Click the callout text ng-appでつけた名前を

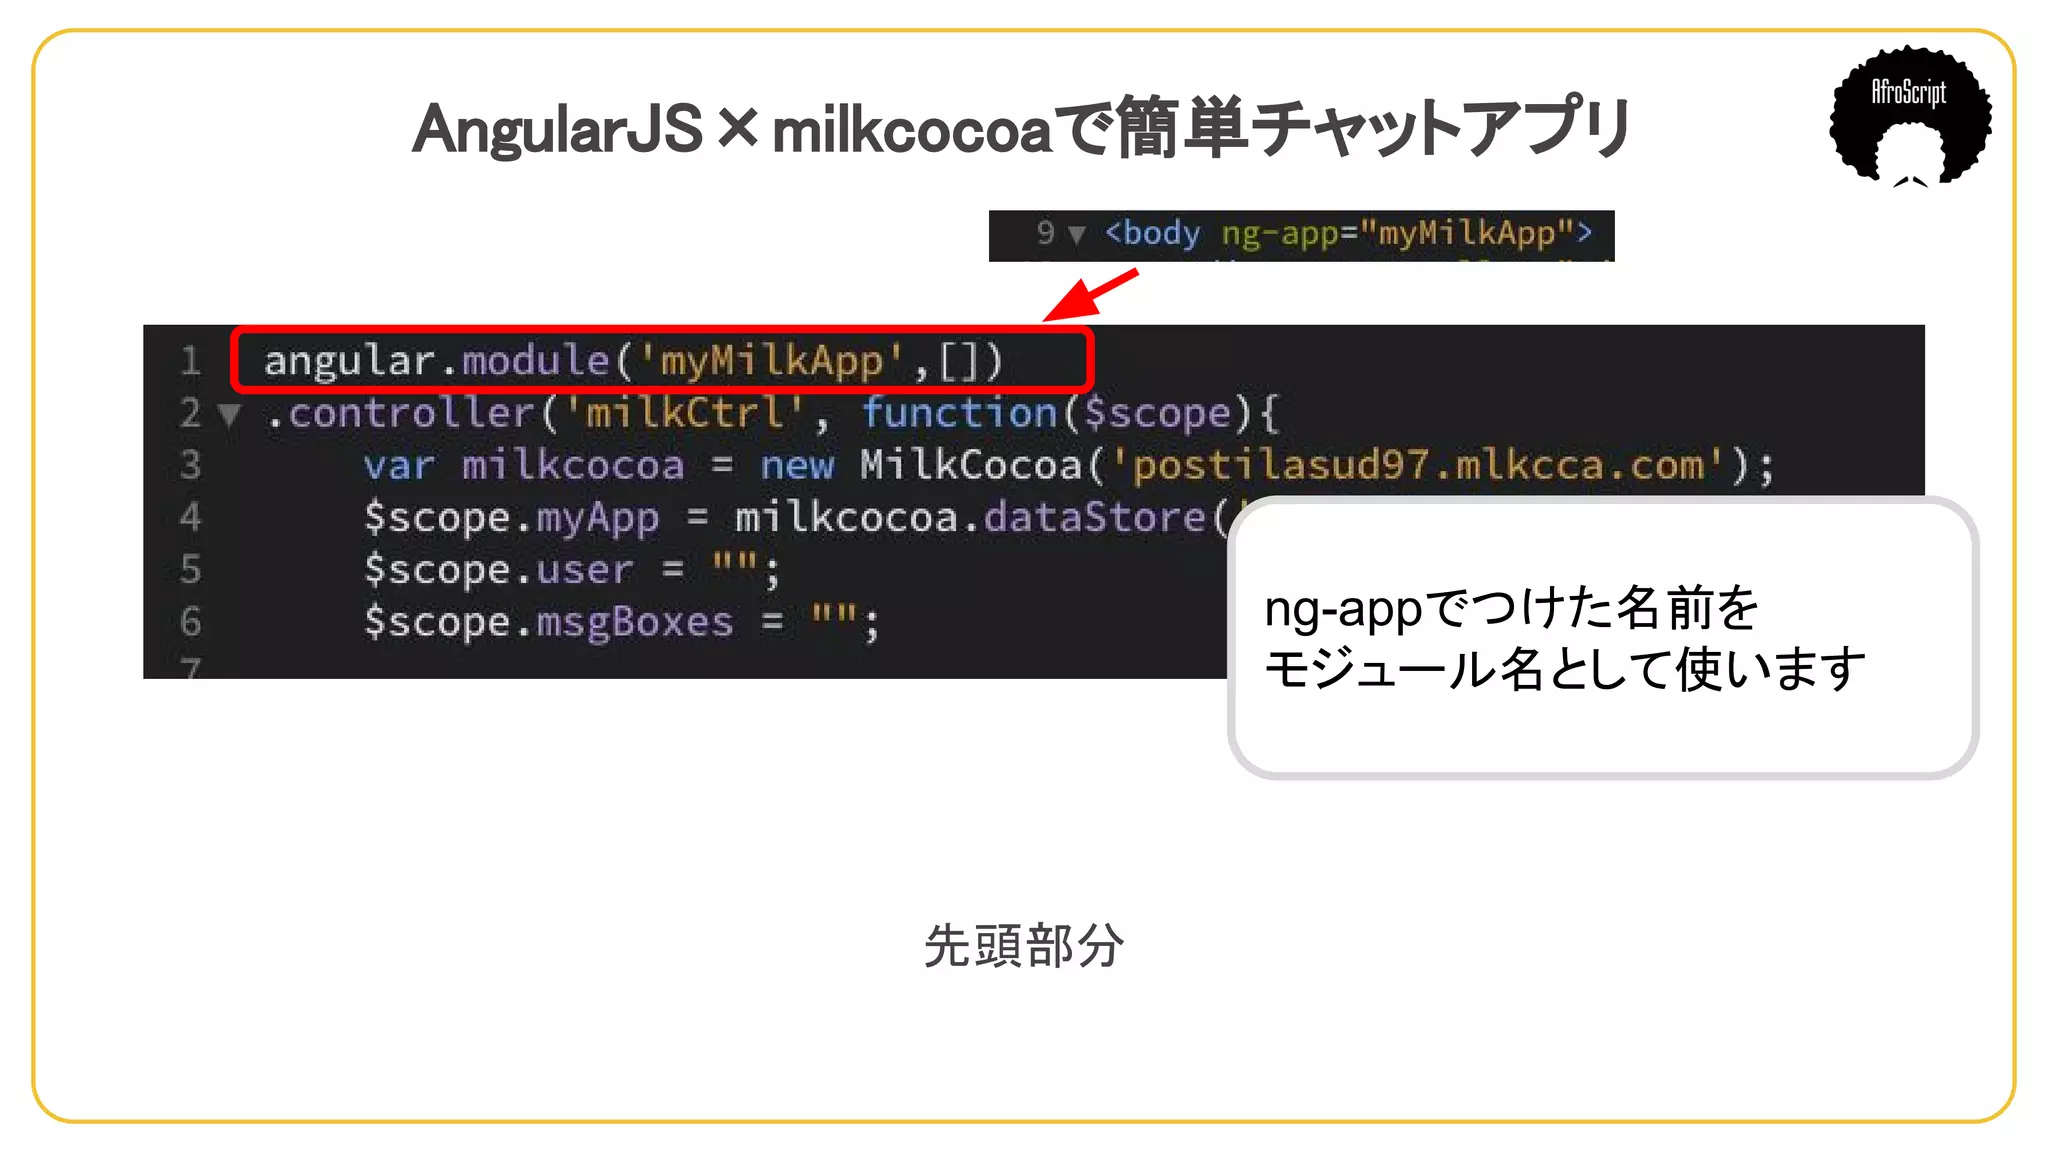(1511, 607)
